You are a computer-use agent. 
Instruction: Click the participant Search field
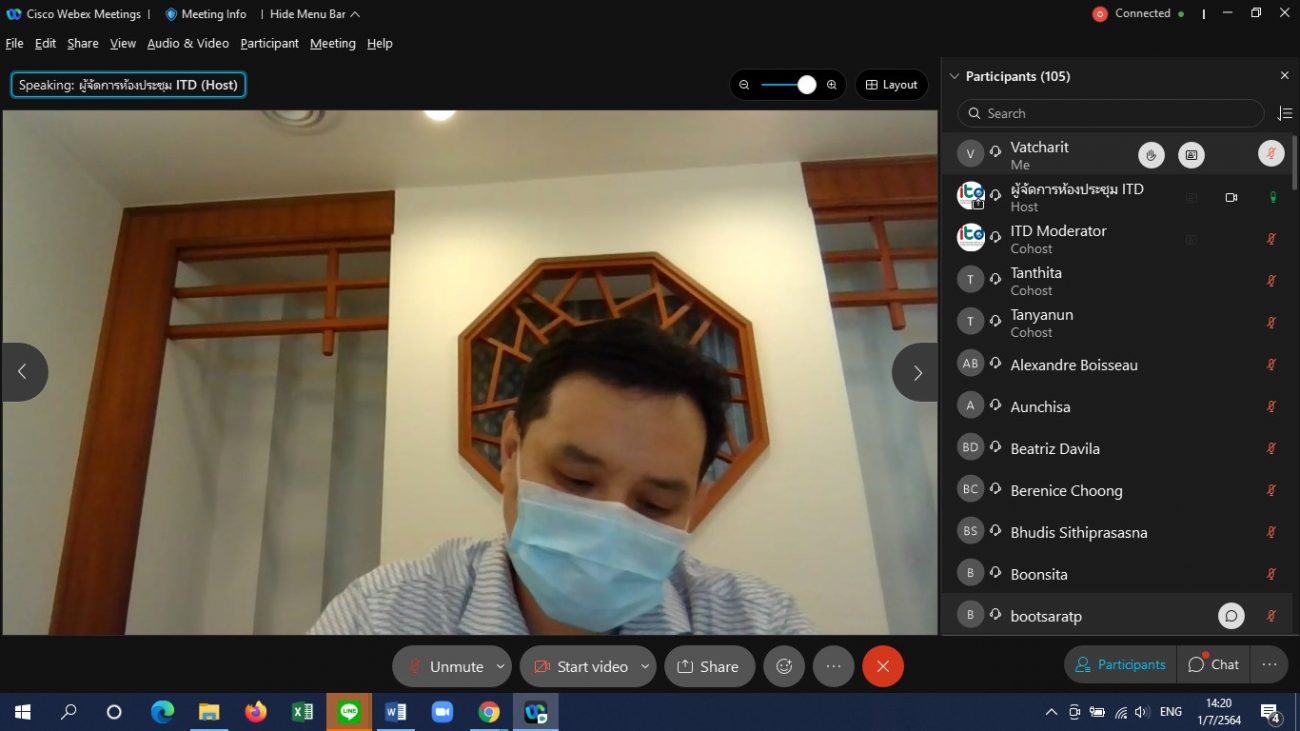pos(1111,113)
